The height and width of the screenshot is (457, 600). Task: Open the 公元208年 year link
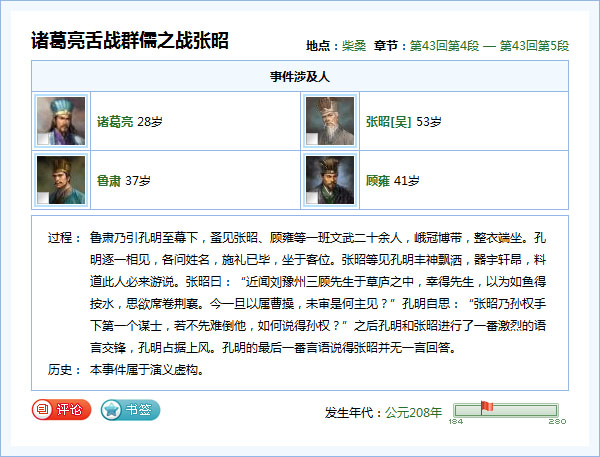414,411
